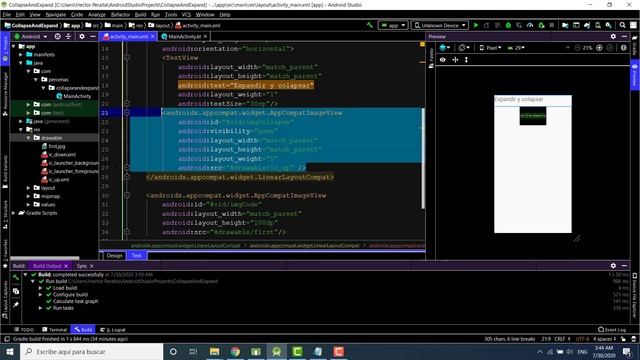The height and width of the screenshot is (360, 640).
Task: Open API level 29 dropdown in preview
Action: (x=516, y=48)
